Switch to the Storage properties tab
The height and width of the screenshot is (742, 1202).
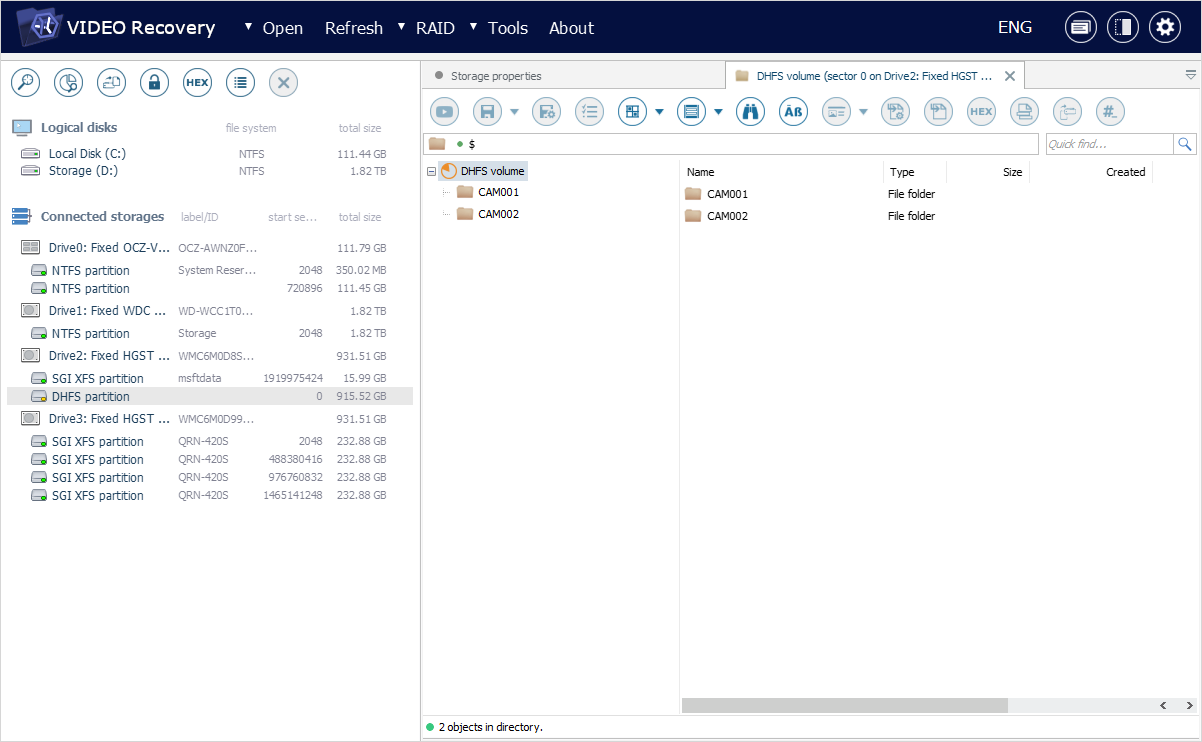[495, 76]
